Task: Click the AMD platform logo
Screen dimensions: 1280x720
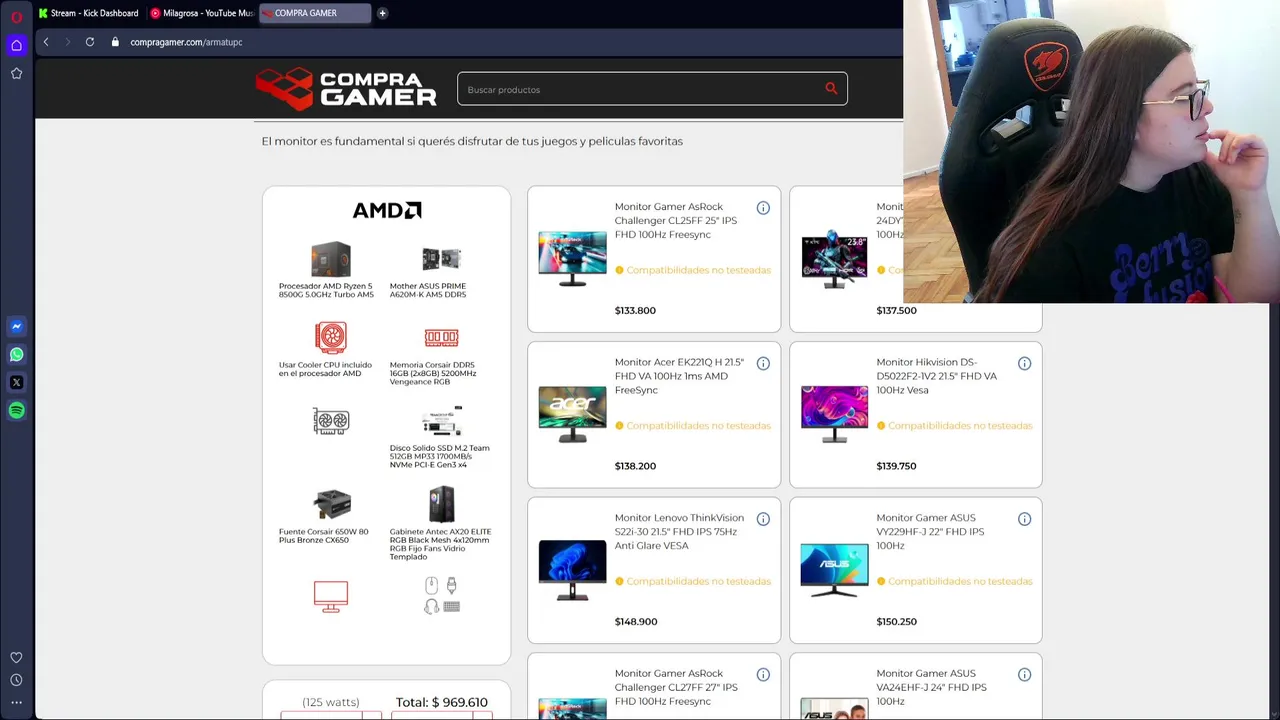Action: pyautogui.click(x=387, y=210)
